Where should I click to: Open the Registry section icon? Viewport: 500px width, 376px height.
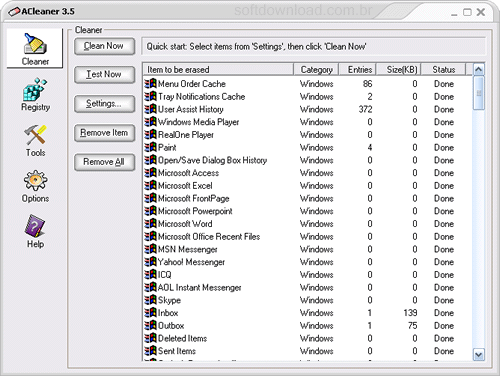point(35,89)
